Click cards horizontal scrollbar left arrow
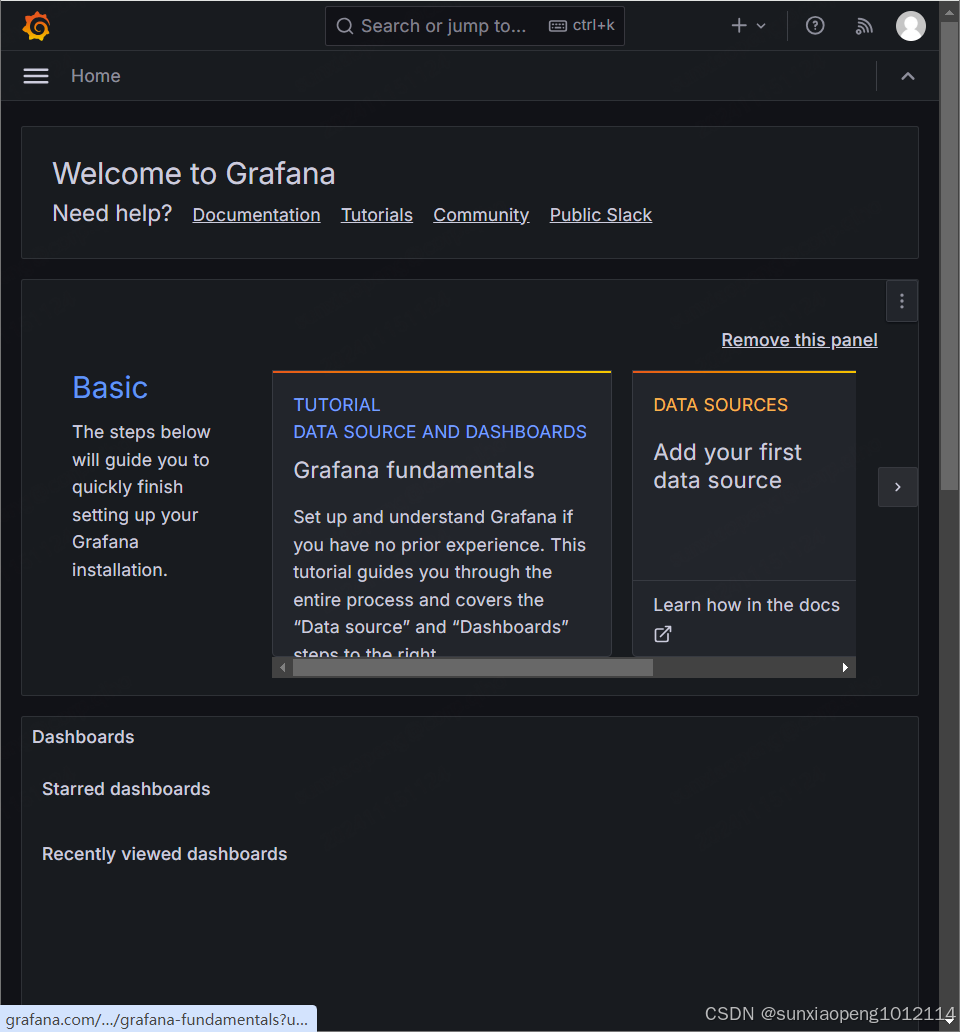The image size is (960, 1032). tap(282, 667)
